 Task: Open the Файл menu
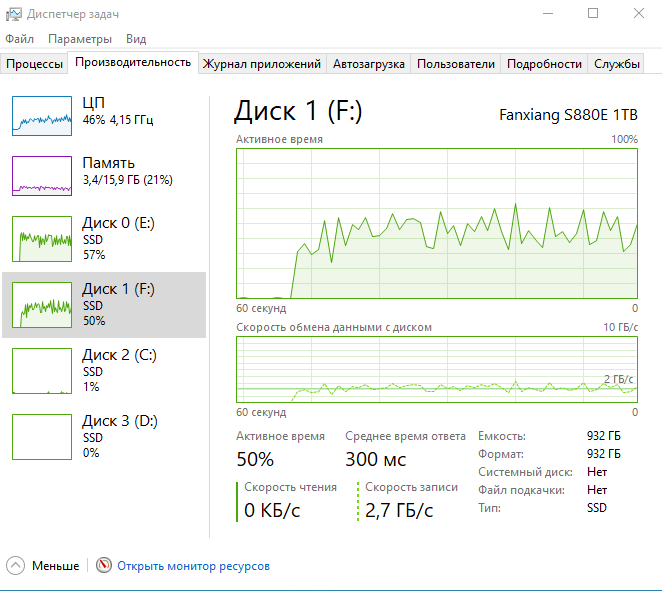(19, 39)
